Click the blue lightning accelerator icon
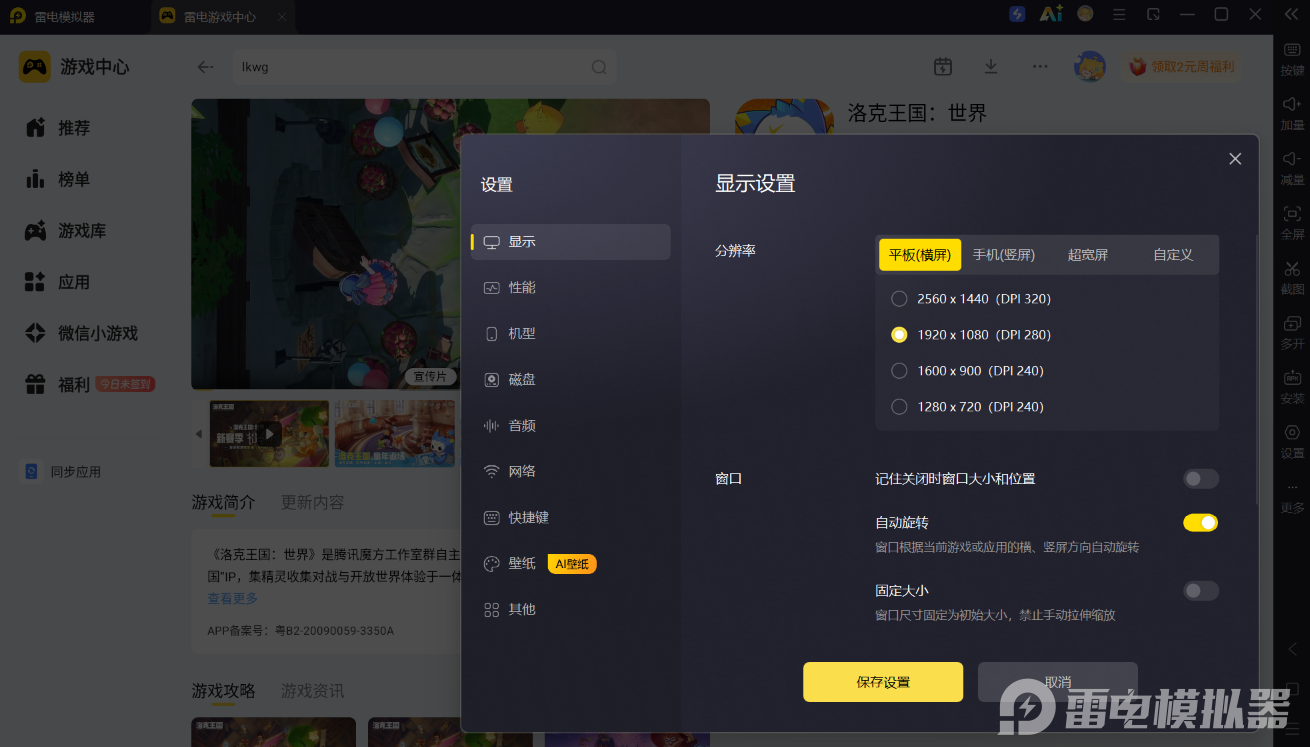1310x747 pixels. [1017, 14]
